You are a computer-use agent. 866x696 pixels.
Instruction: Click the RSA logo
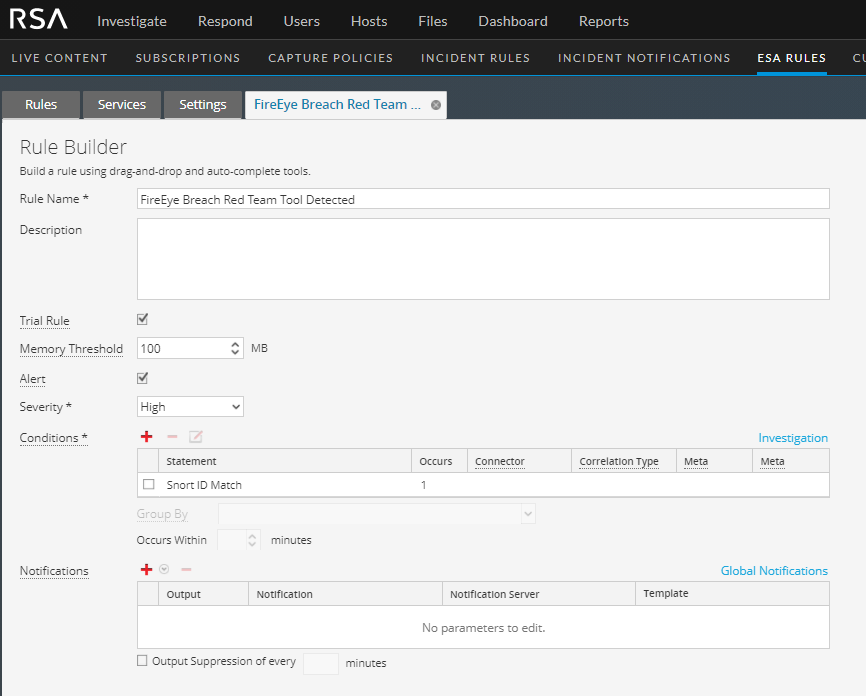39,20
